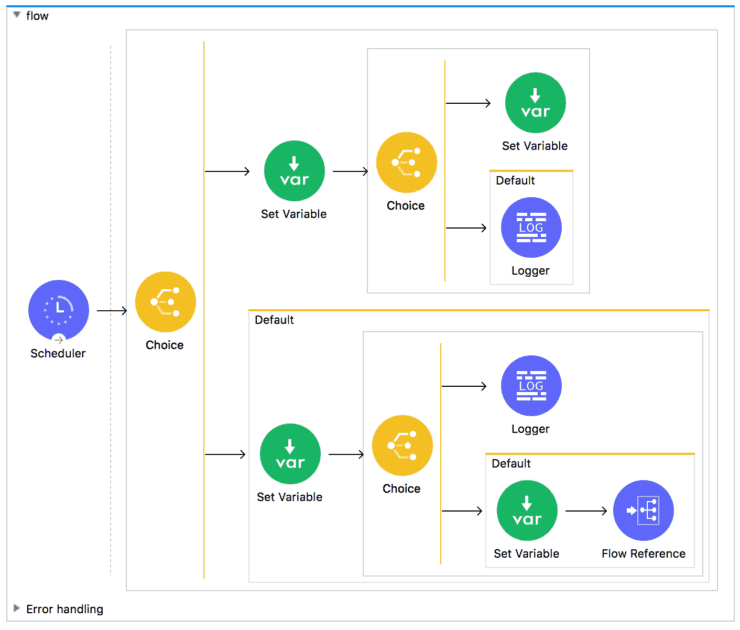Select the first Set Variable in the outer Default branch

[290, 454]
